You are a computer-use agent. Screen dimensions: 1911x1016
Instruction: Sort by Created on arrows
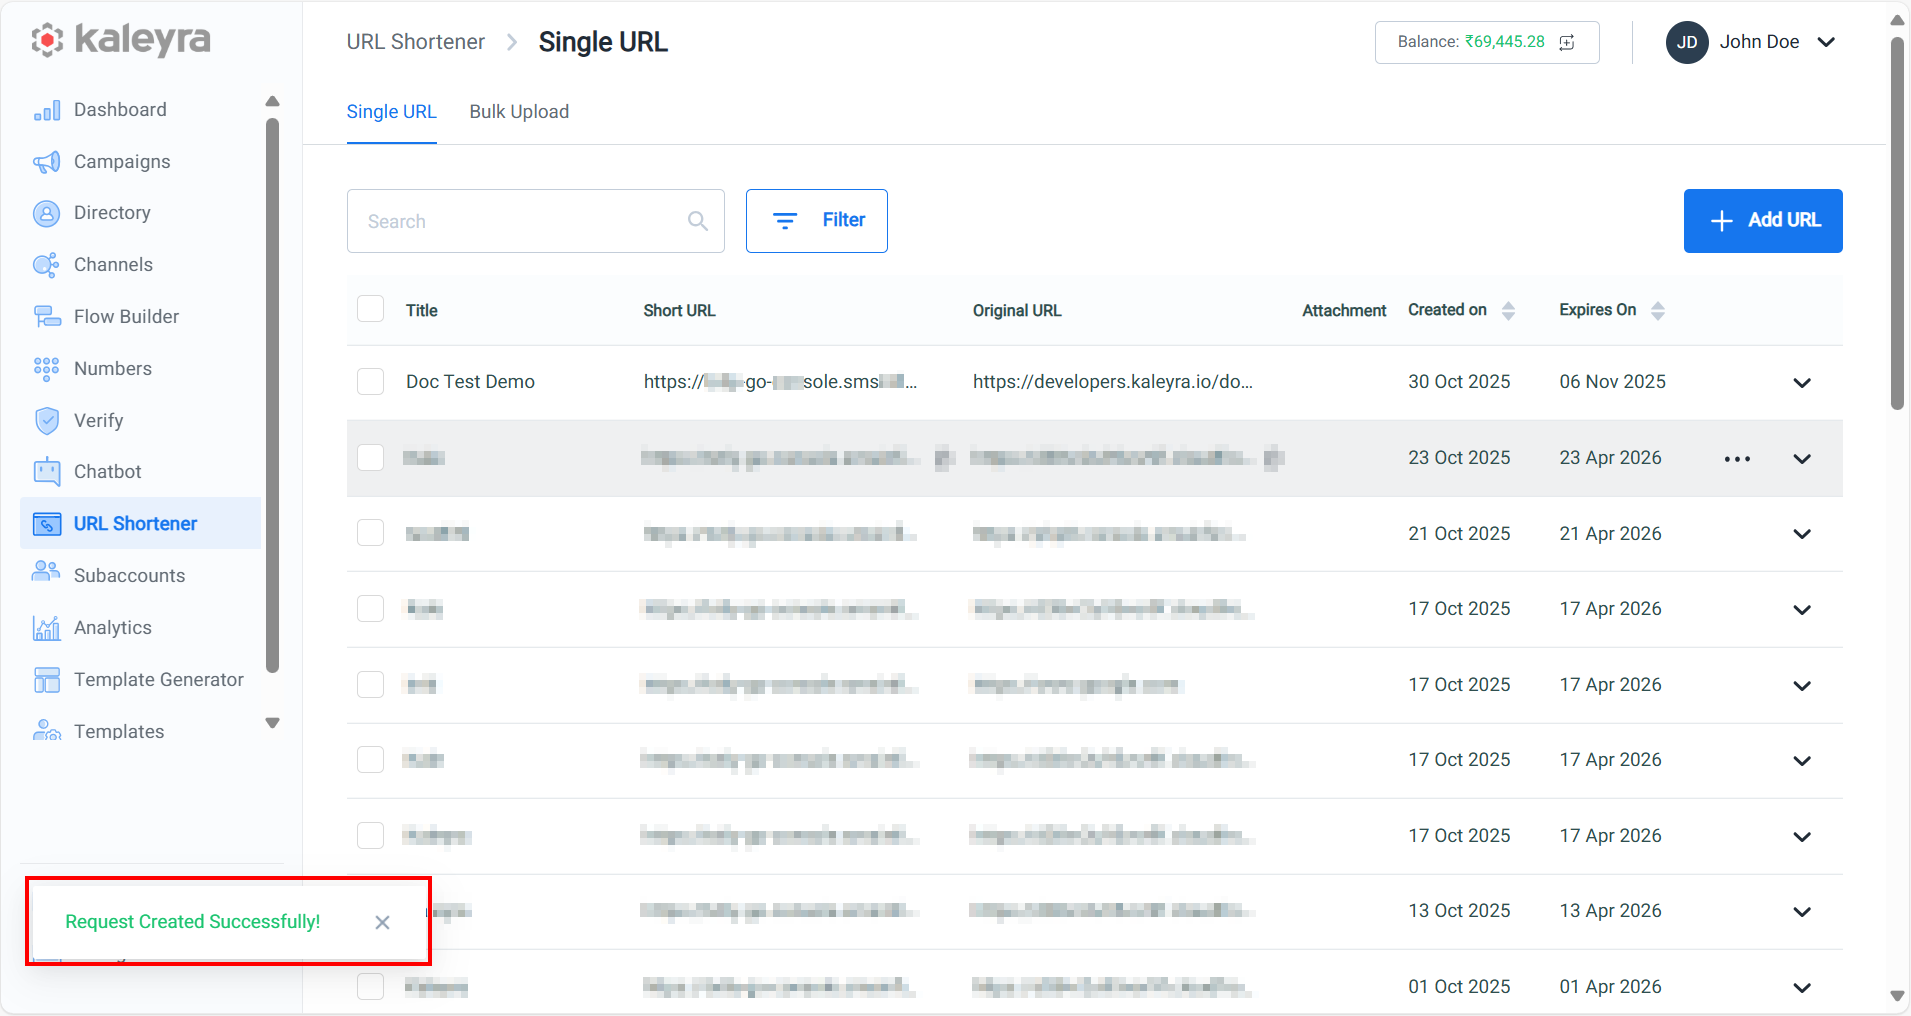1509,311
